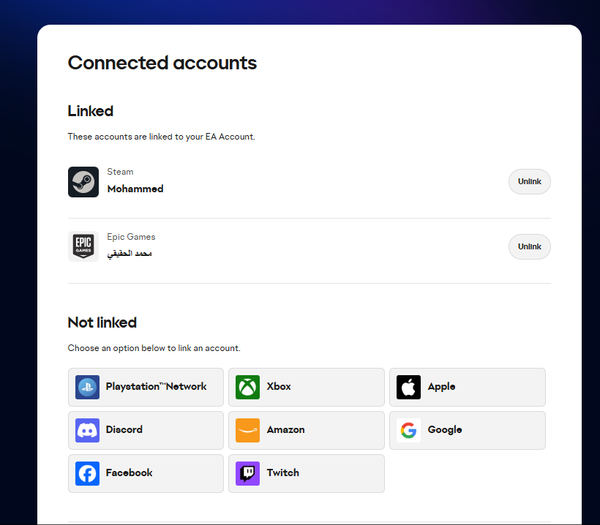Click the orange Amazon icon

point(248,430)
